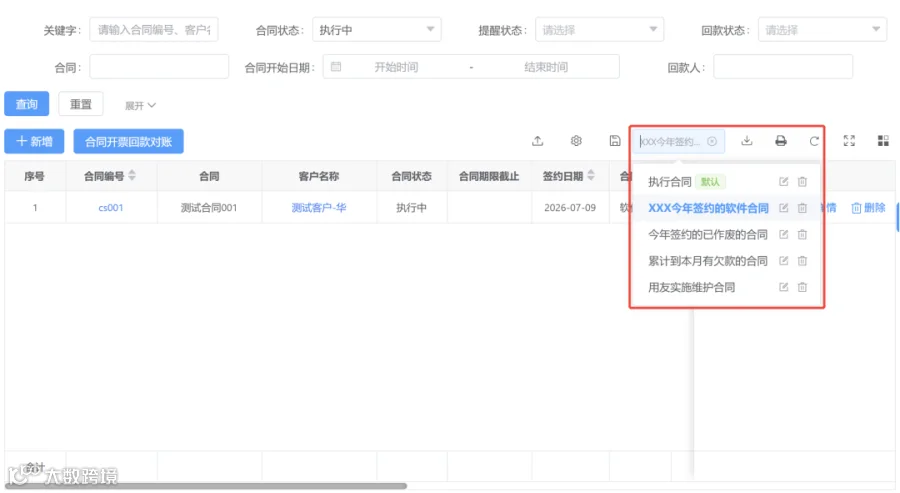Click the 新增 add button
Viewport: 900px width, 493px height.
click(34, 141)
